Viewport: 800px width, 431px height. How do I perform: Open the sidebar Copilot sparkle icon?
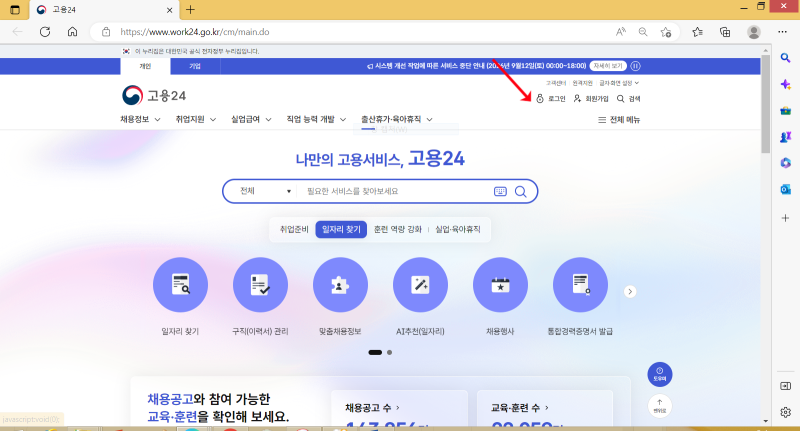pyautogui.click(x=786, y=84)
